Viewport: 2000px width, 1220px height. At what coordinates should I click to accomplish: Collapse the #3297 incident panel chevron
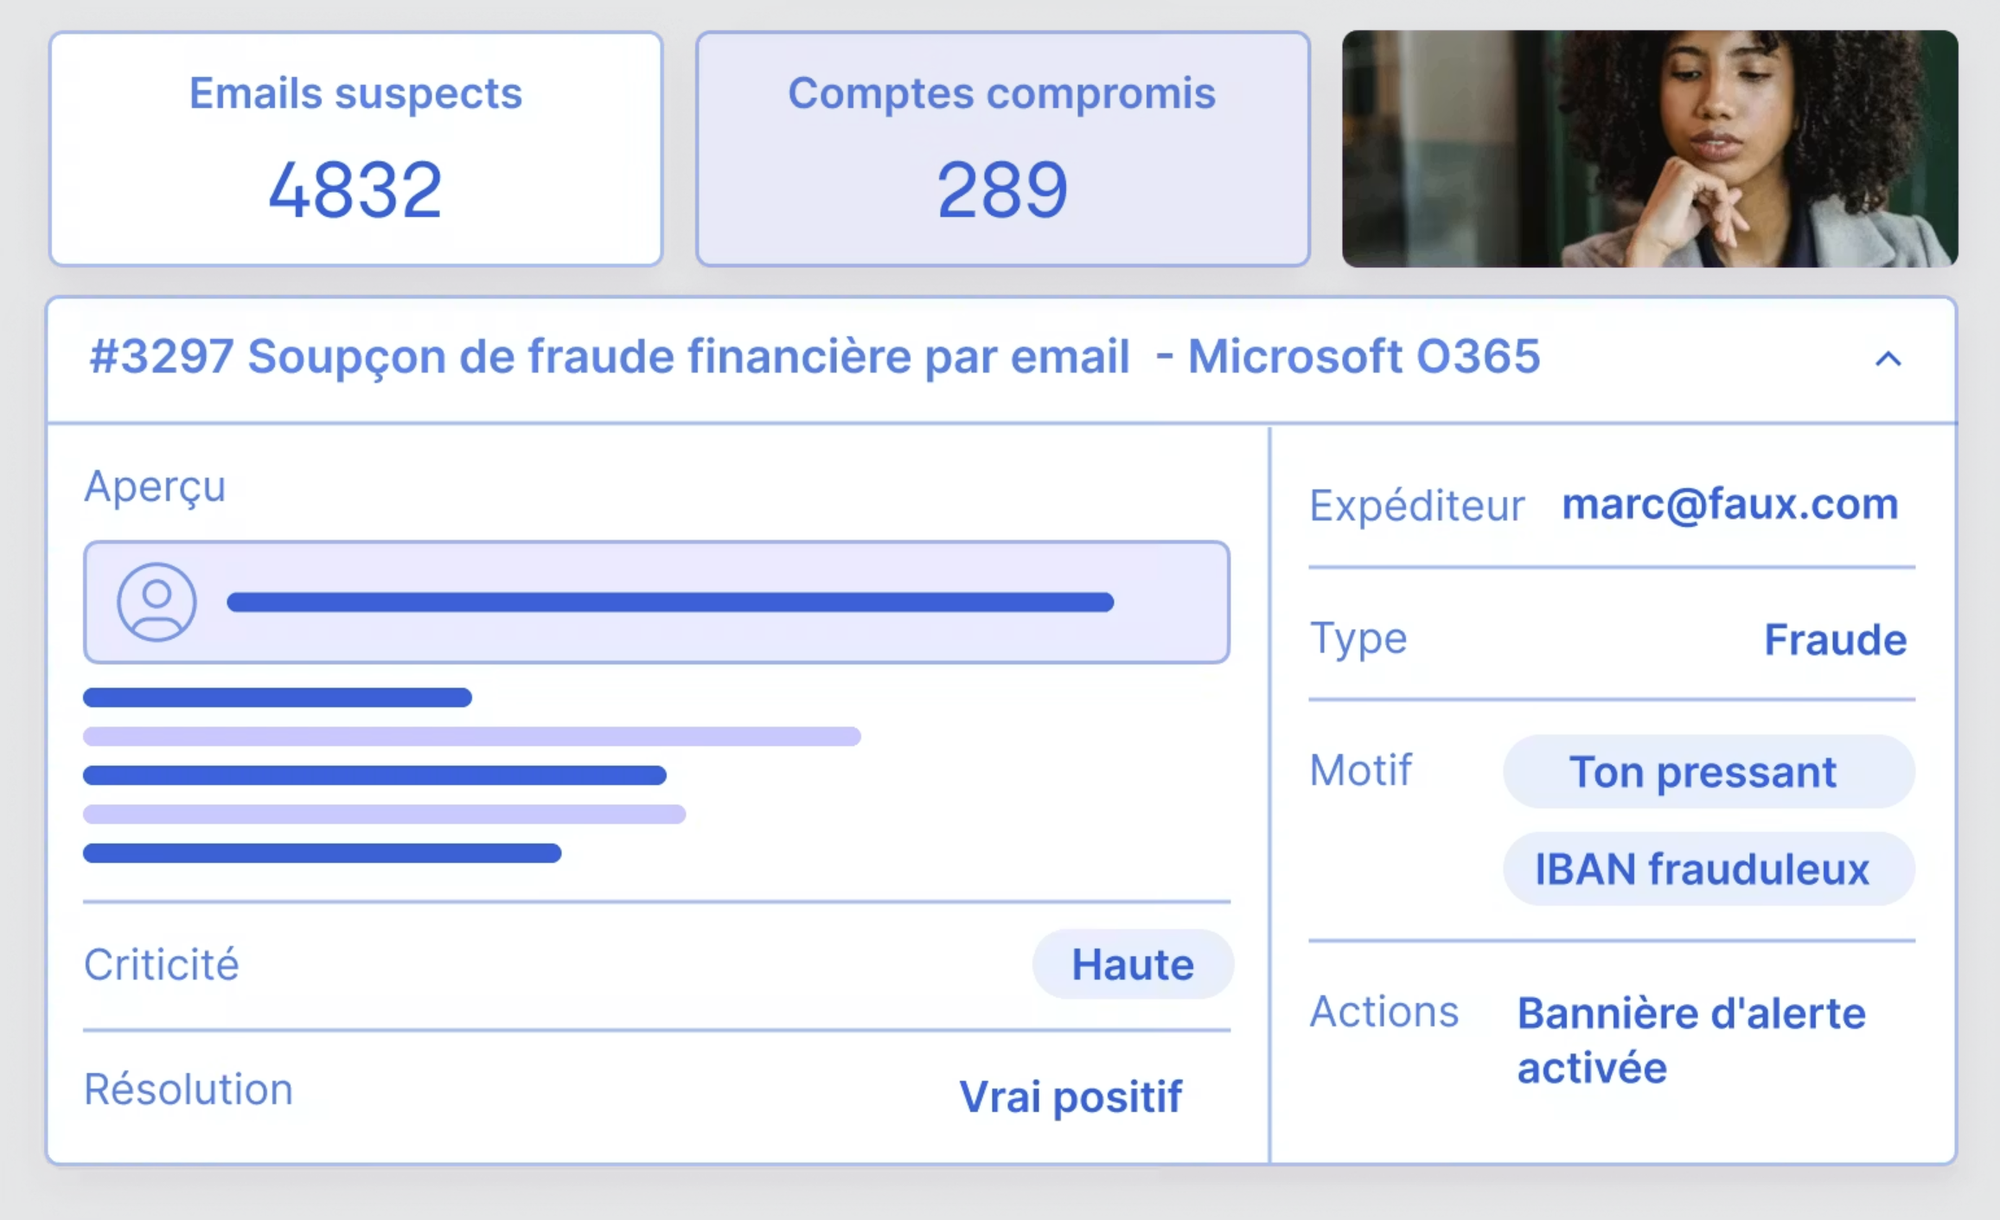pyautogui.click(x=1888, y=359)
